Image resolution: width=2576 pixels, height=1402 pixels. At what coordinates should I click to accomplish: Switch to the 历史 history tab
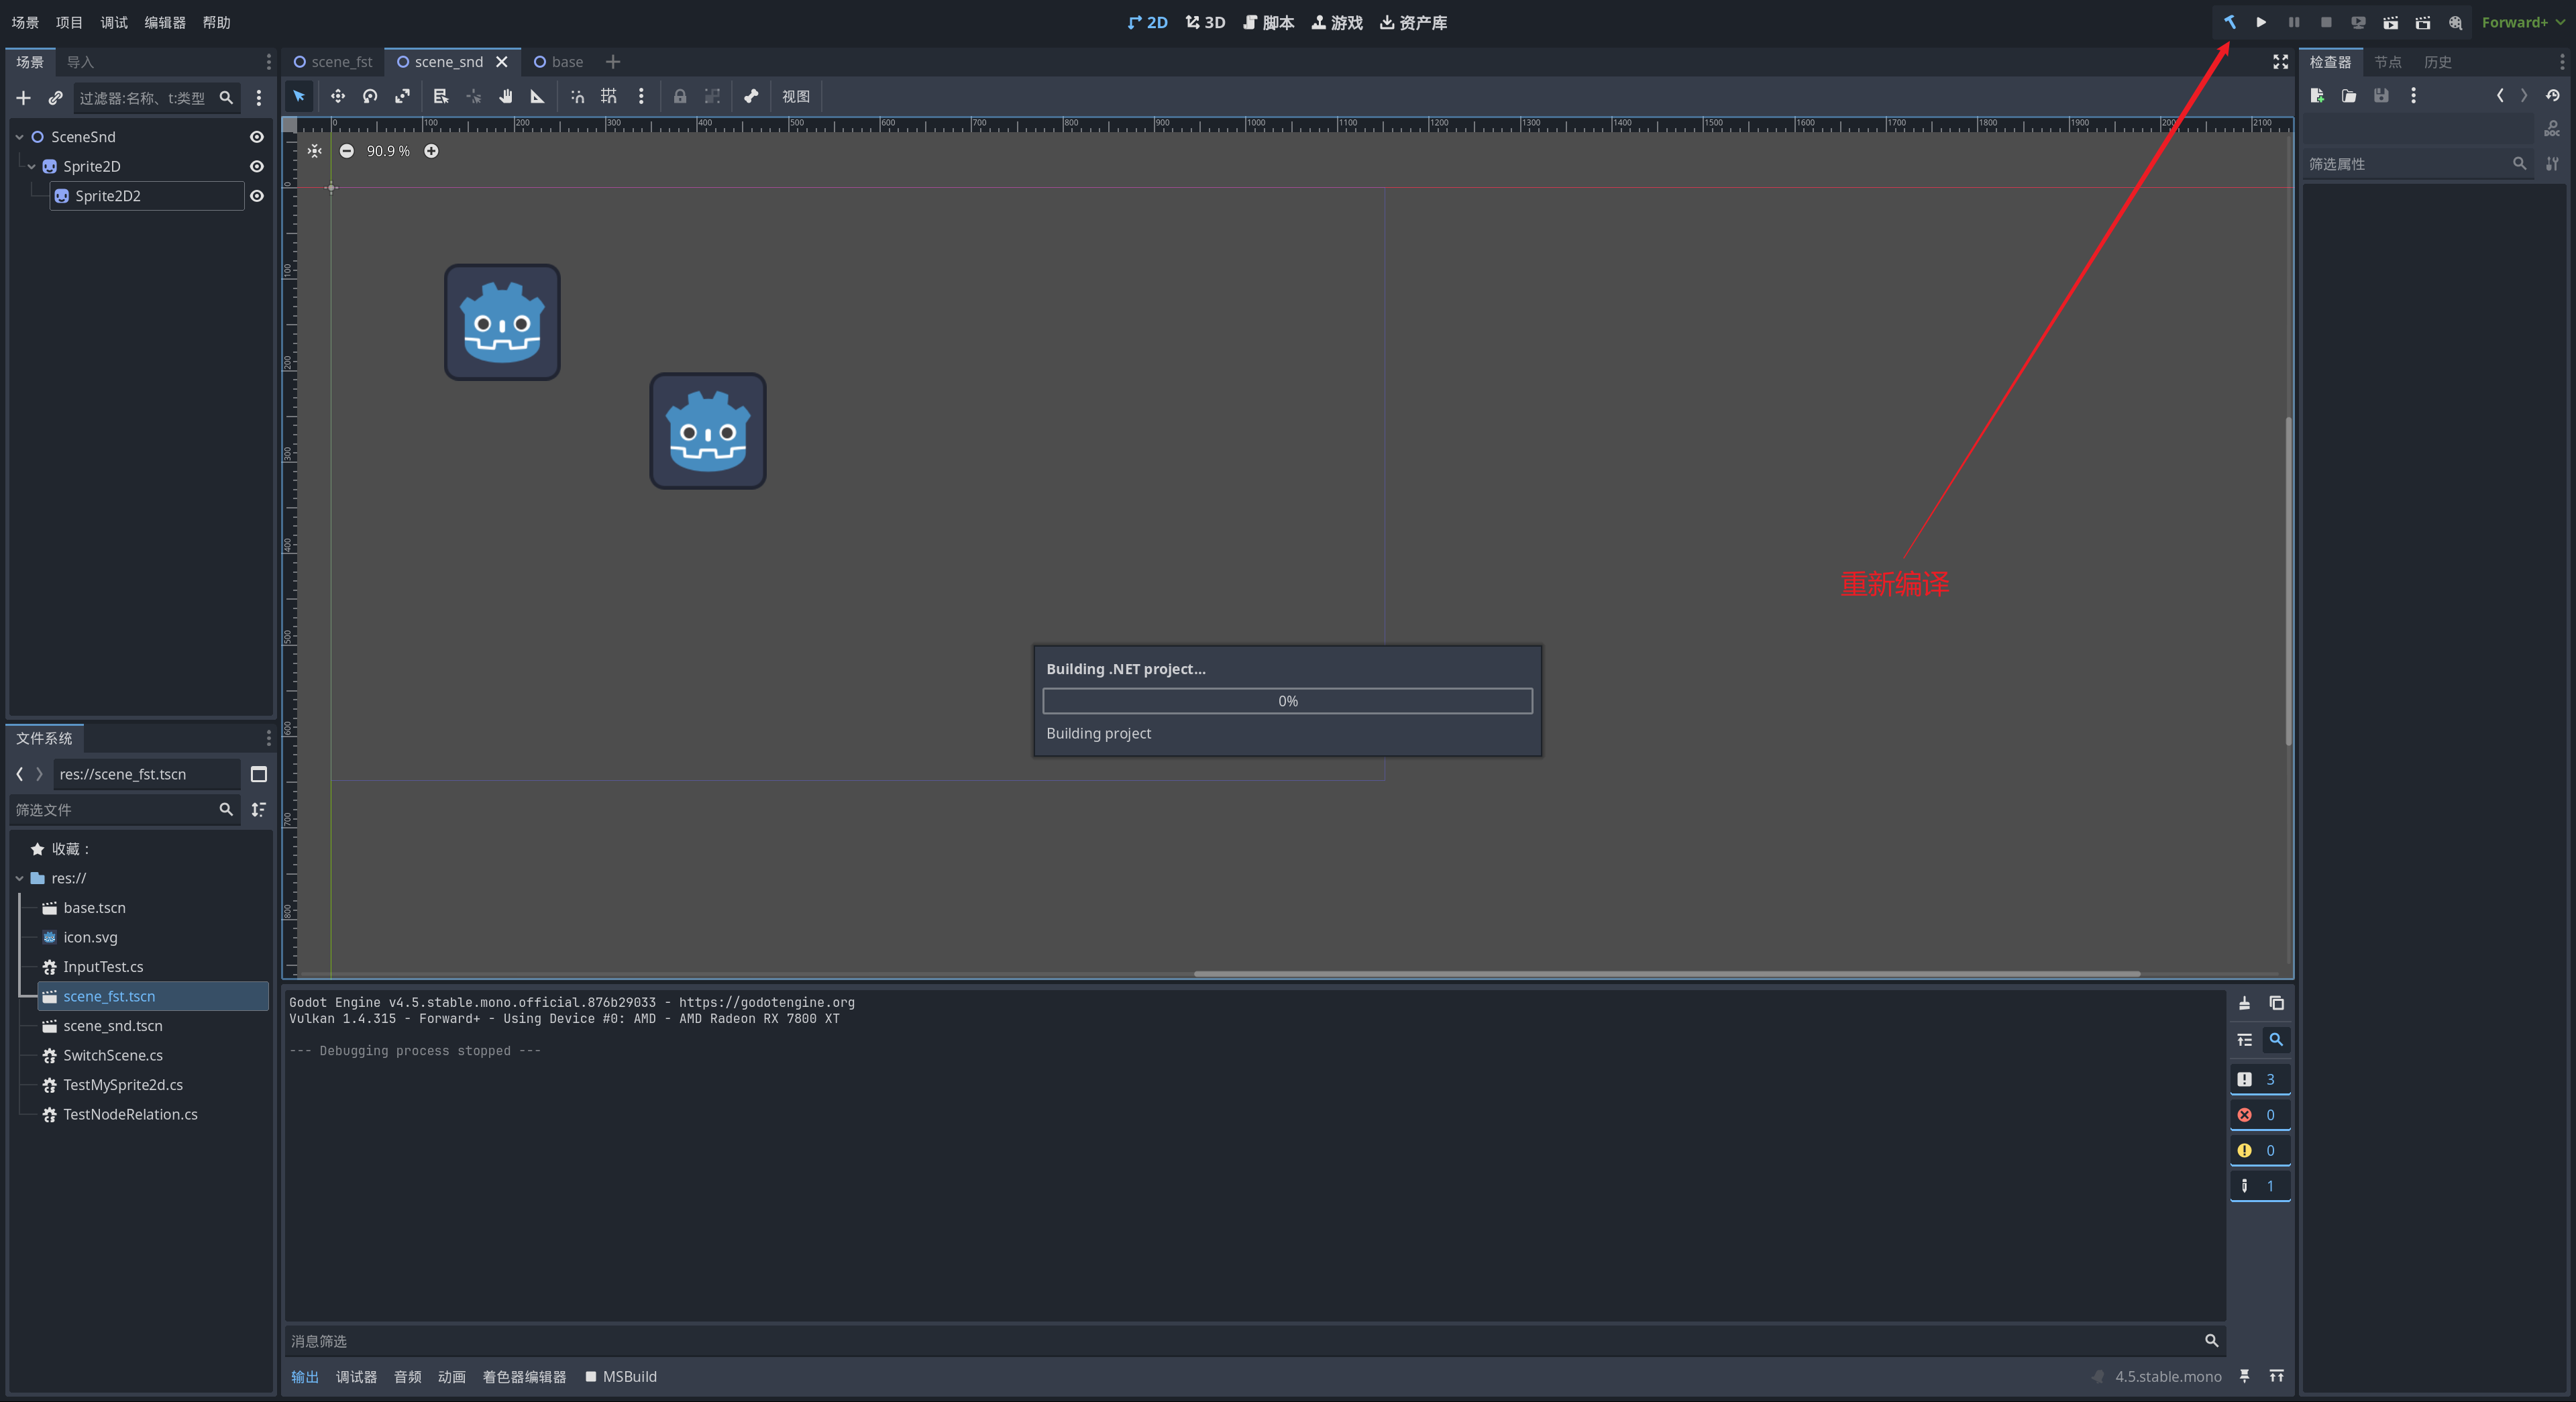(2438, 62)
